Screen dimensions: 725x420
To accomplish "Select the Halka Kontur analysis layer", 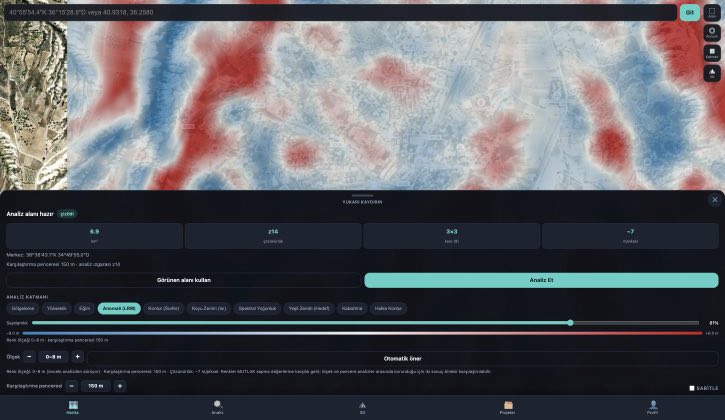I will 388,309.
